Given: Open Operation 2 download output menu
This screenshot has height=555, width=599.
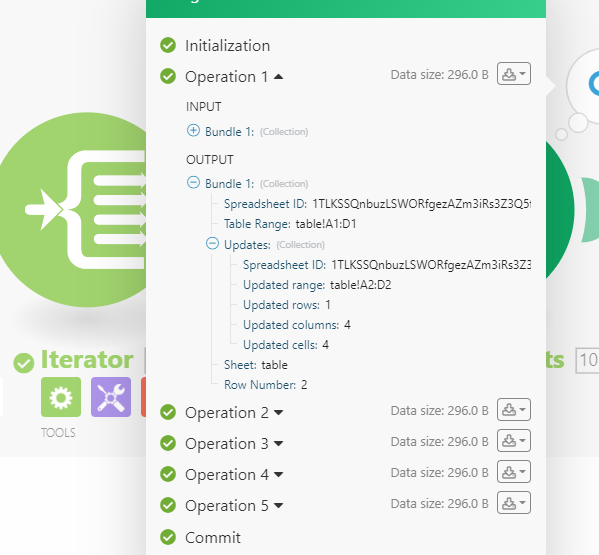Looking at the screenshot, I should point(513,410).
